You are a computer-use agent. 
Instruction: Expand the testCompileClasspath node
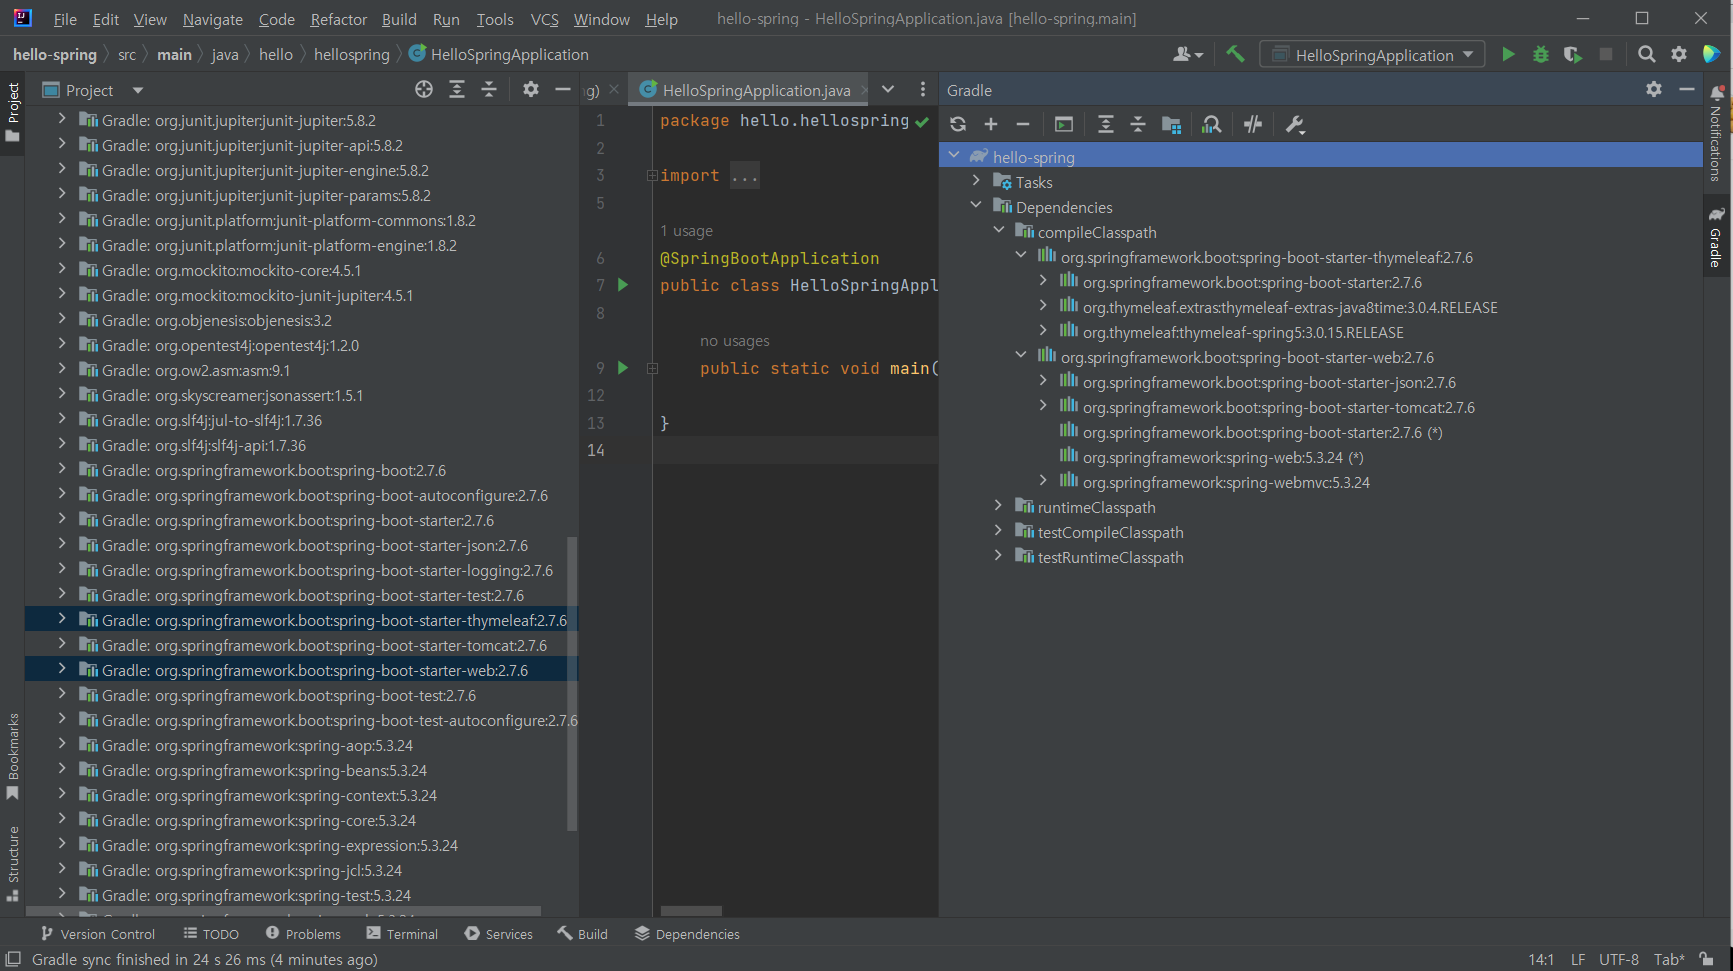coord(998,531)
